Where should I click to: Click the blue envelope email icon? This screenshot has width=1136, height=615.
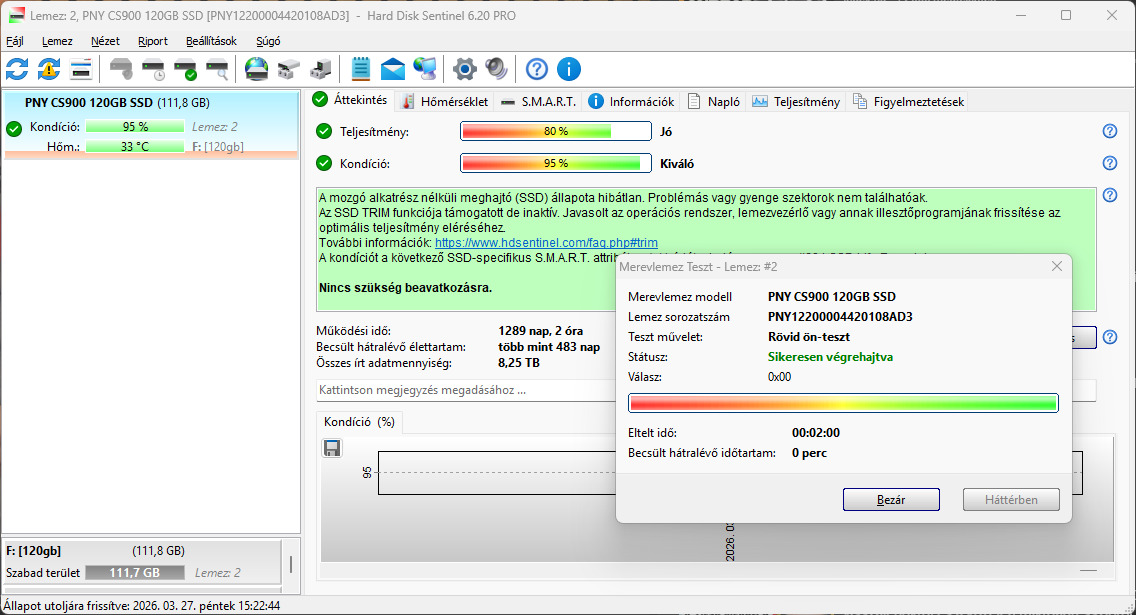393,70
